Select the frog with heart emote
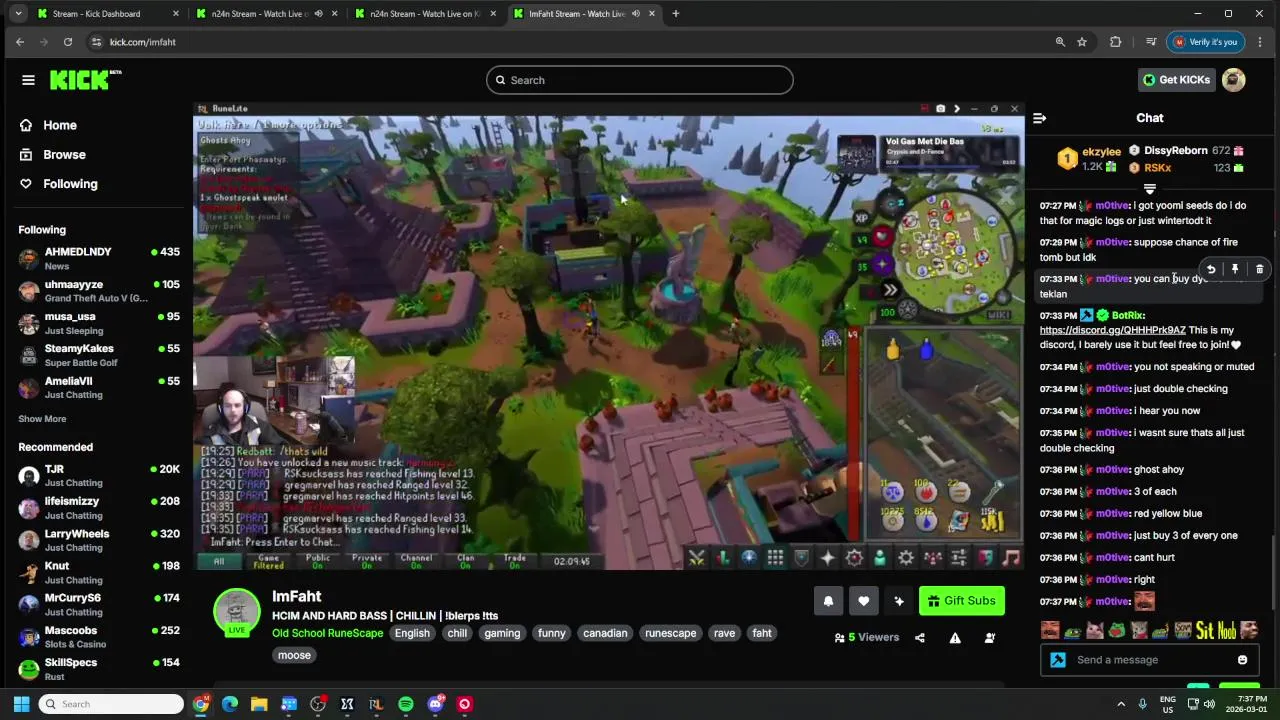Viewport: 1280px width, 720px height. pyautogui.click(x=1117, y=631)
